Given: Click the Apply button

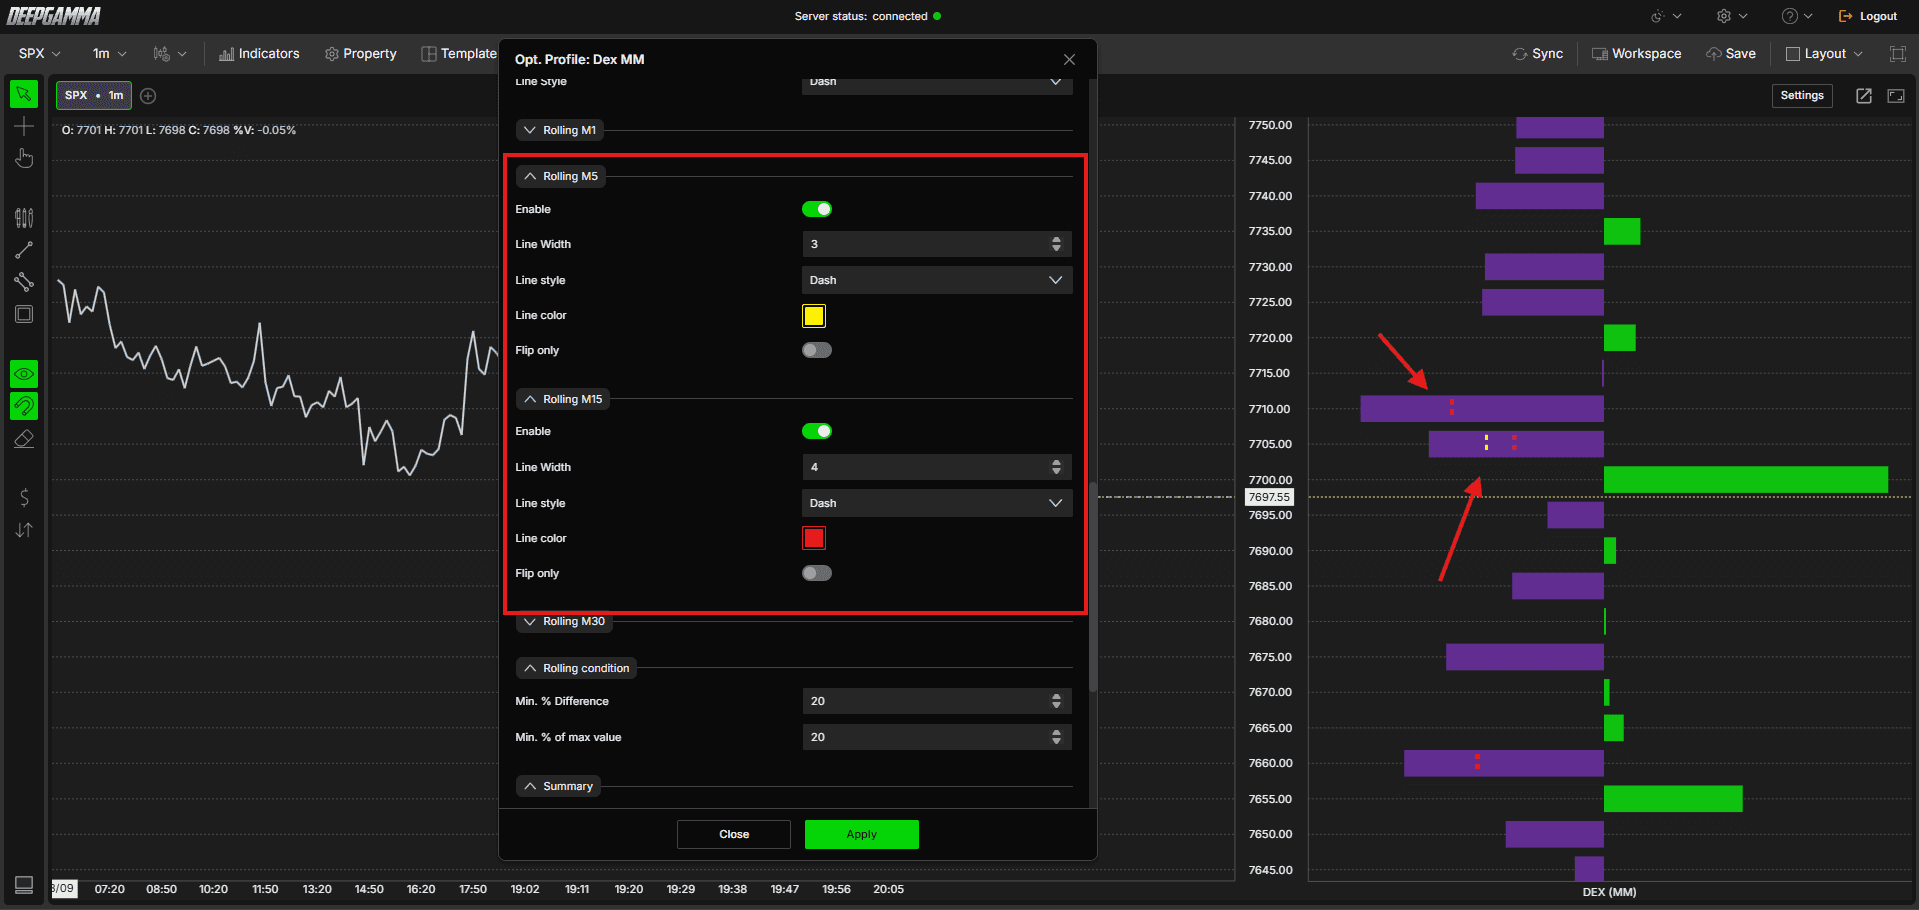Looking at the screenshot, I should [x=862, y=834].
